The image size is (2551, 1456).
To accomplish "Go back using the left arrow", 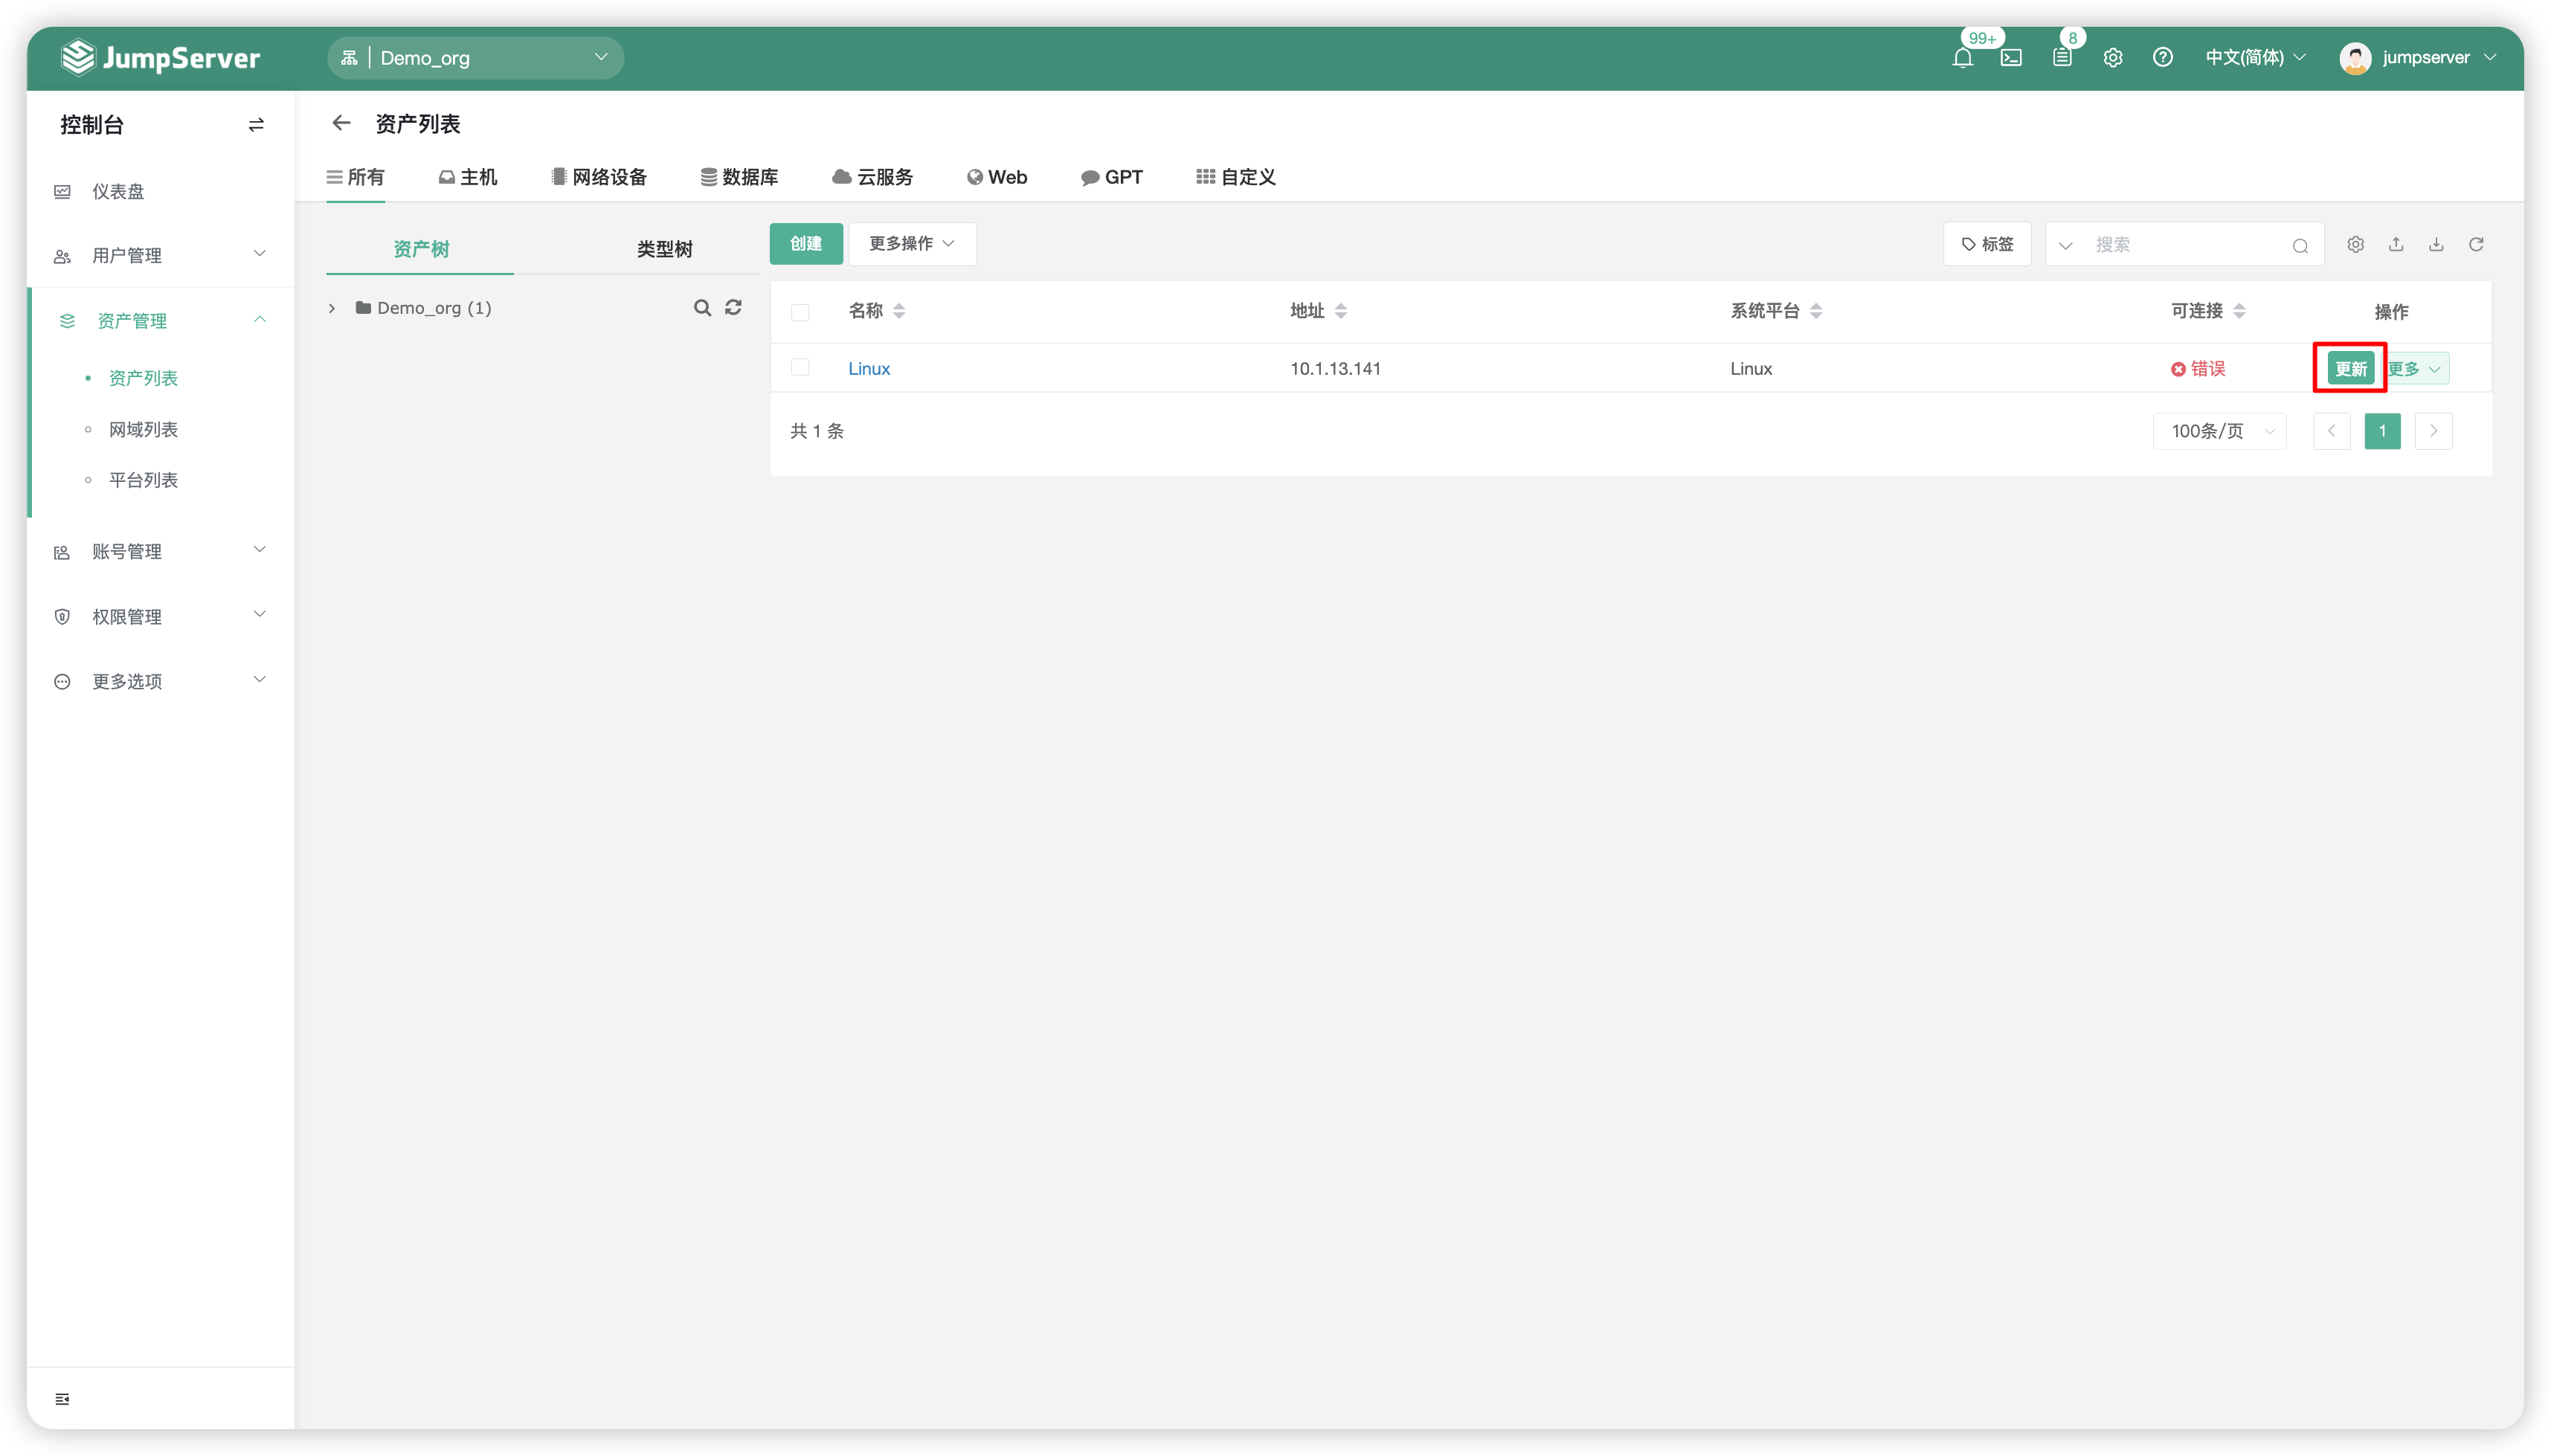I will point(341,123).
